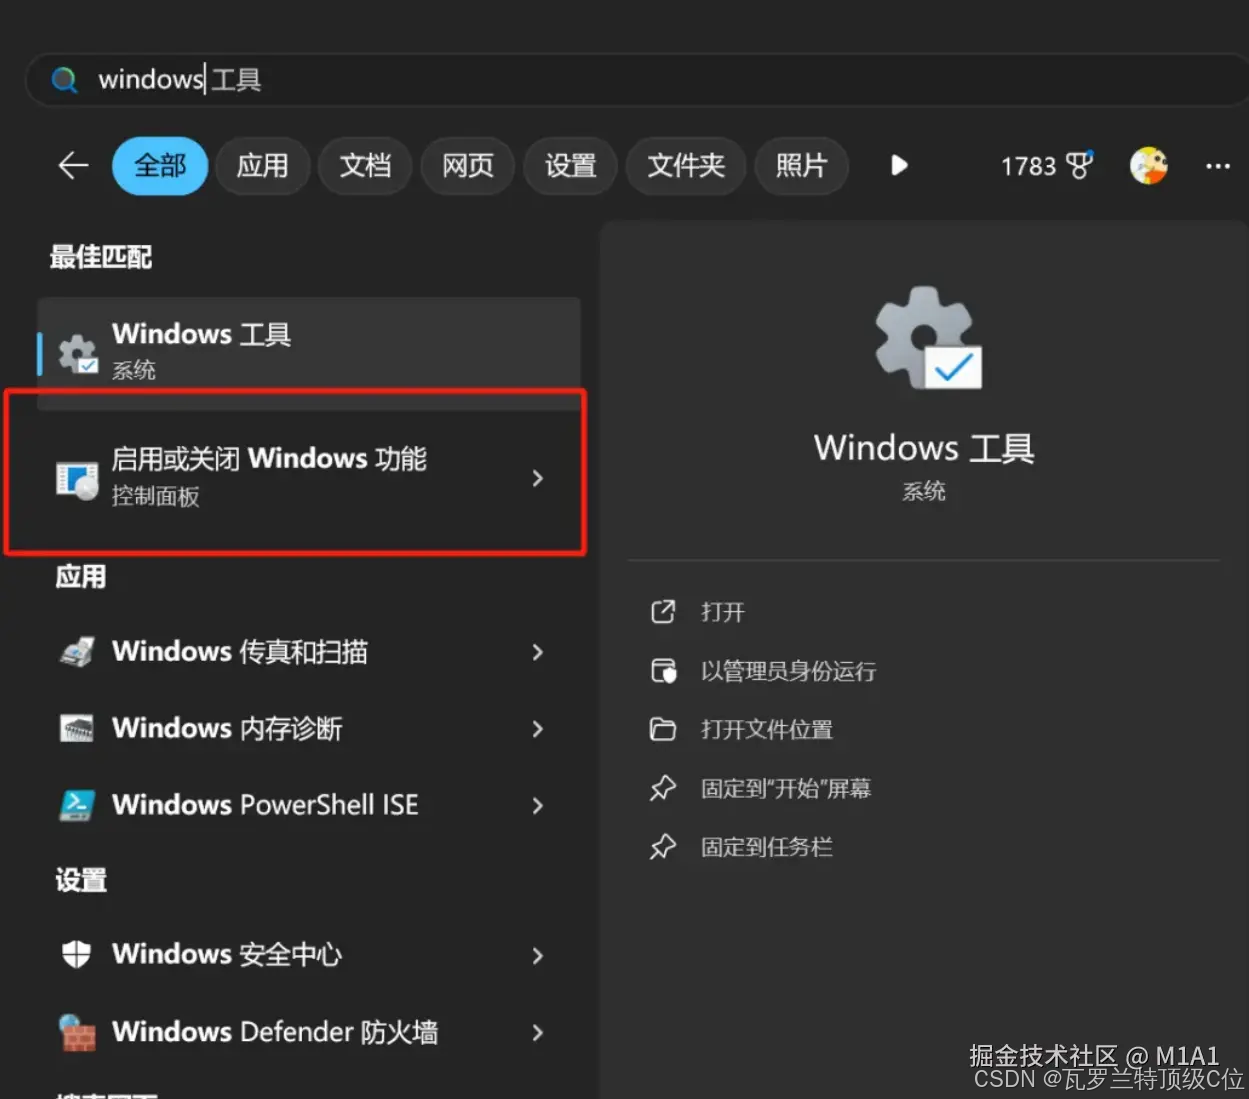Open the user profile avatar
This screenshot has height=1099, width=1249.
(1149, 165)
